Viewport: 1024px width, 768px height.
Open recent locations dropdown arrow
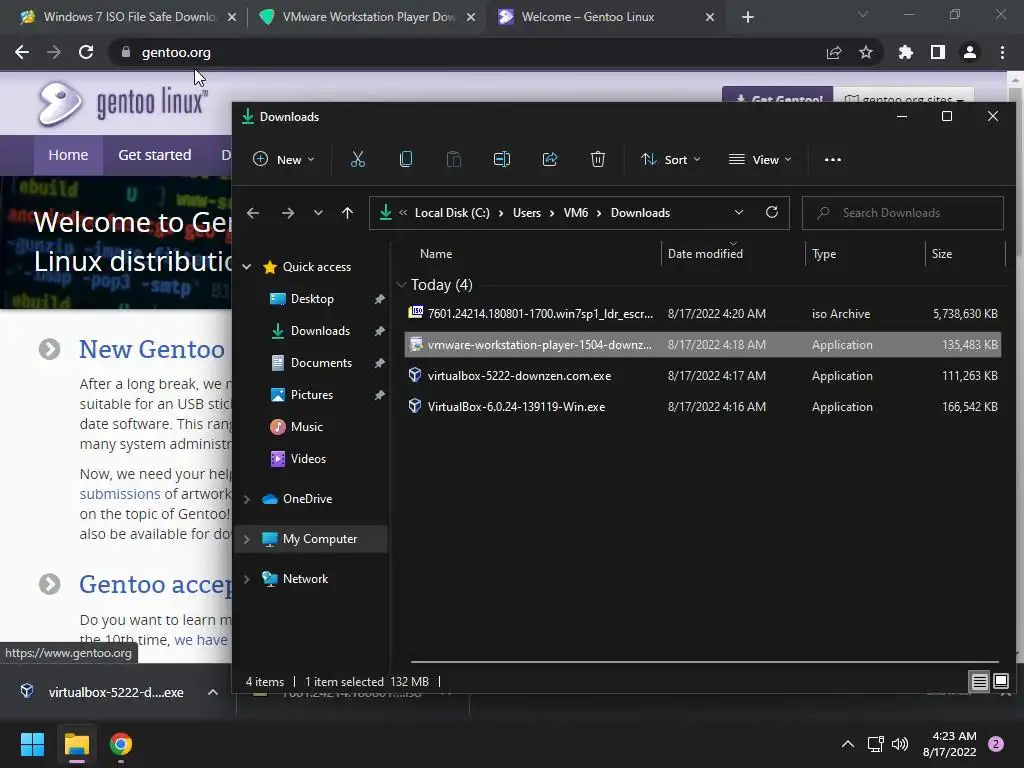click(x=318, y=213)
